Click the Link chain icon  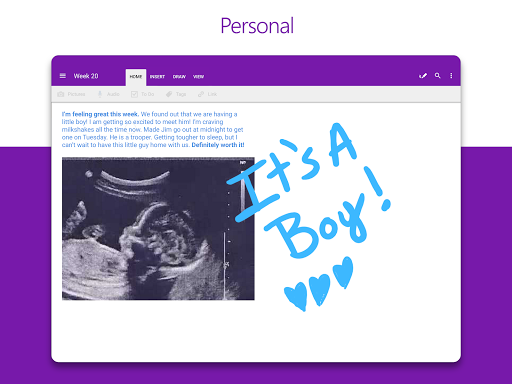click(x=201, y=94)
